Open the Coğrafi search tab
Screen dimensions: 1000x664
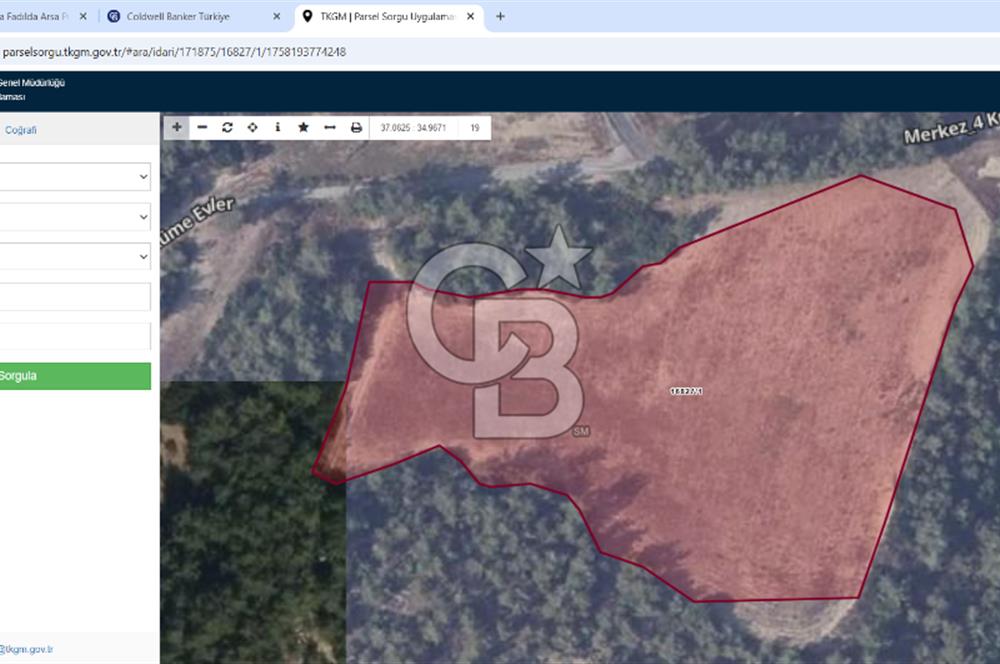[20, 130]
